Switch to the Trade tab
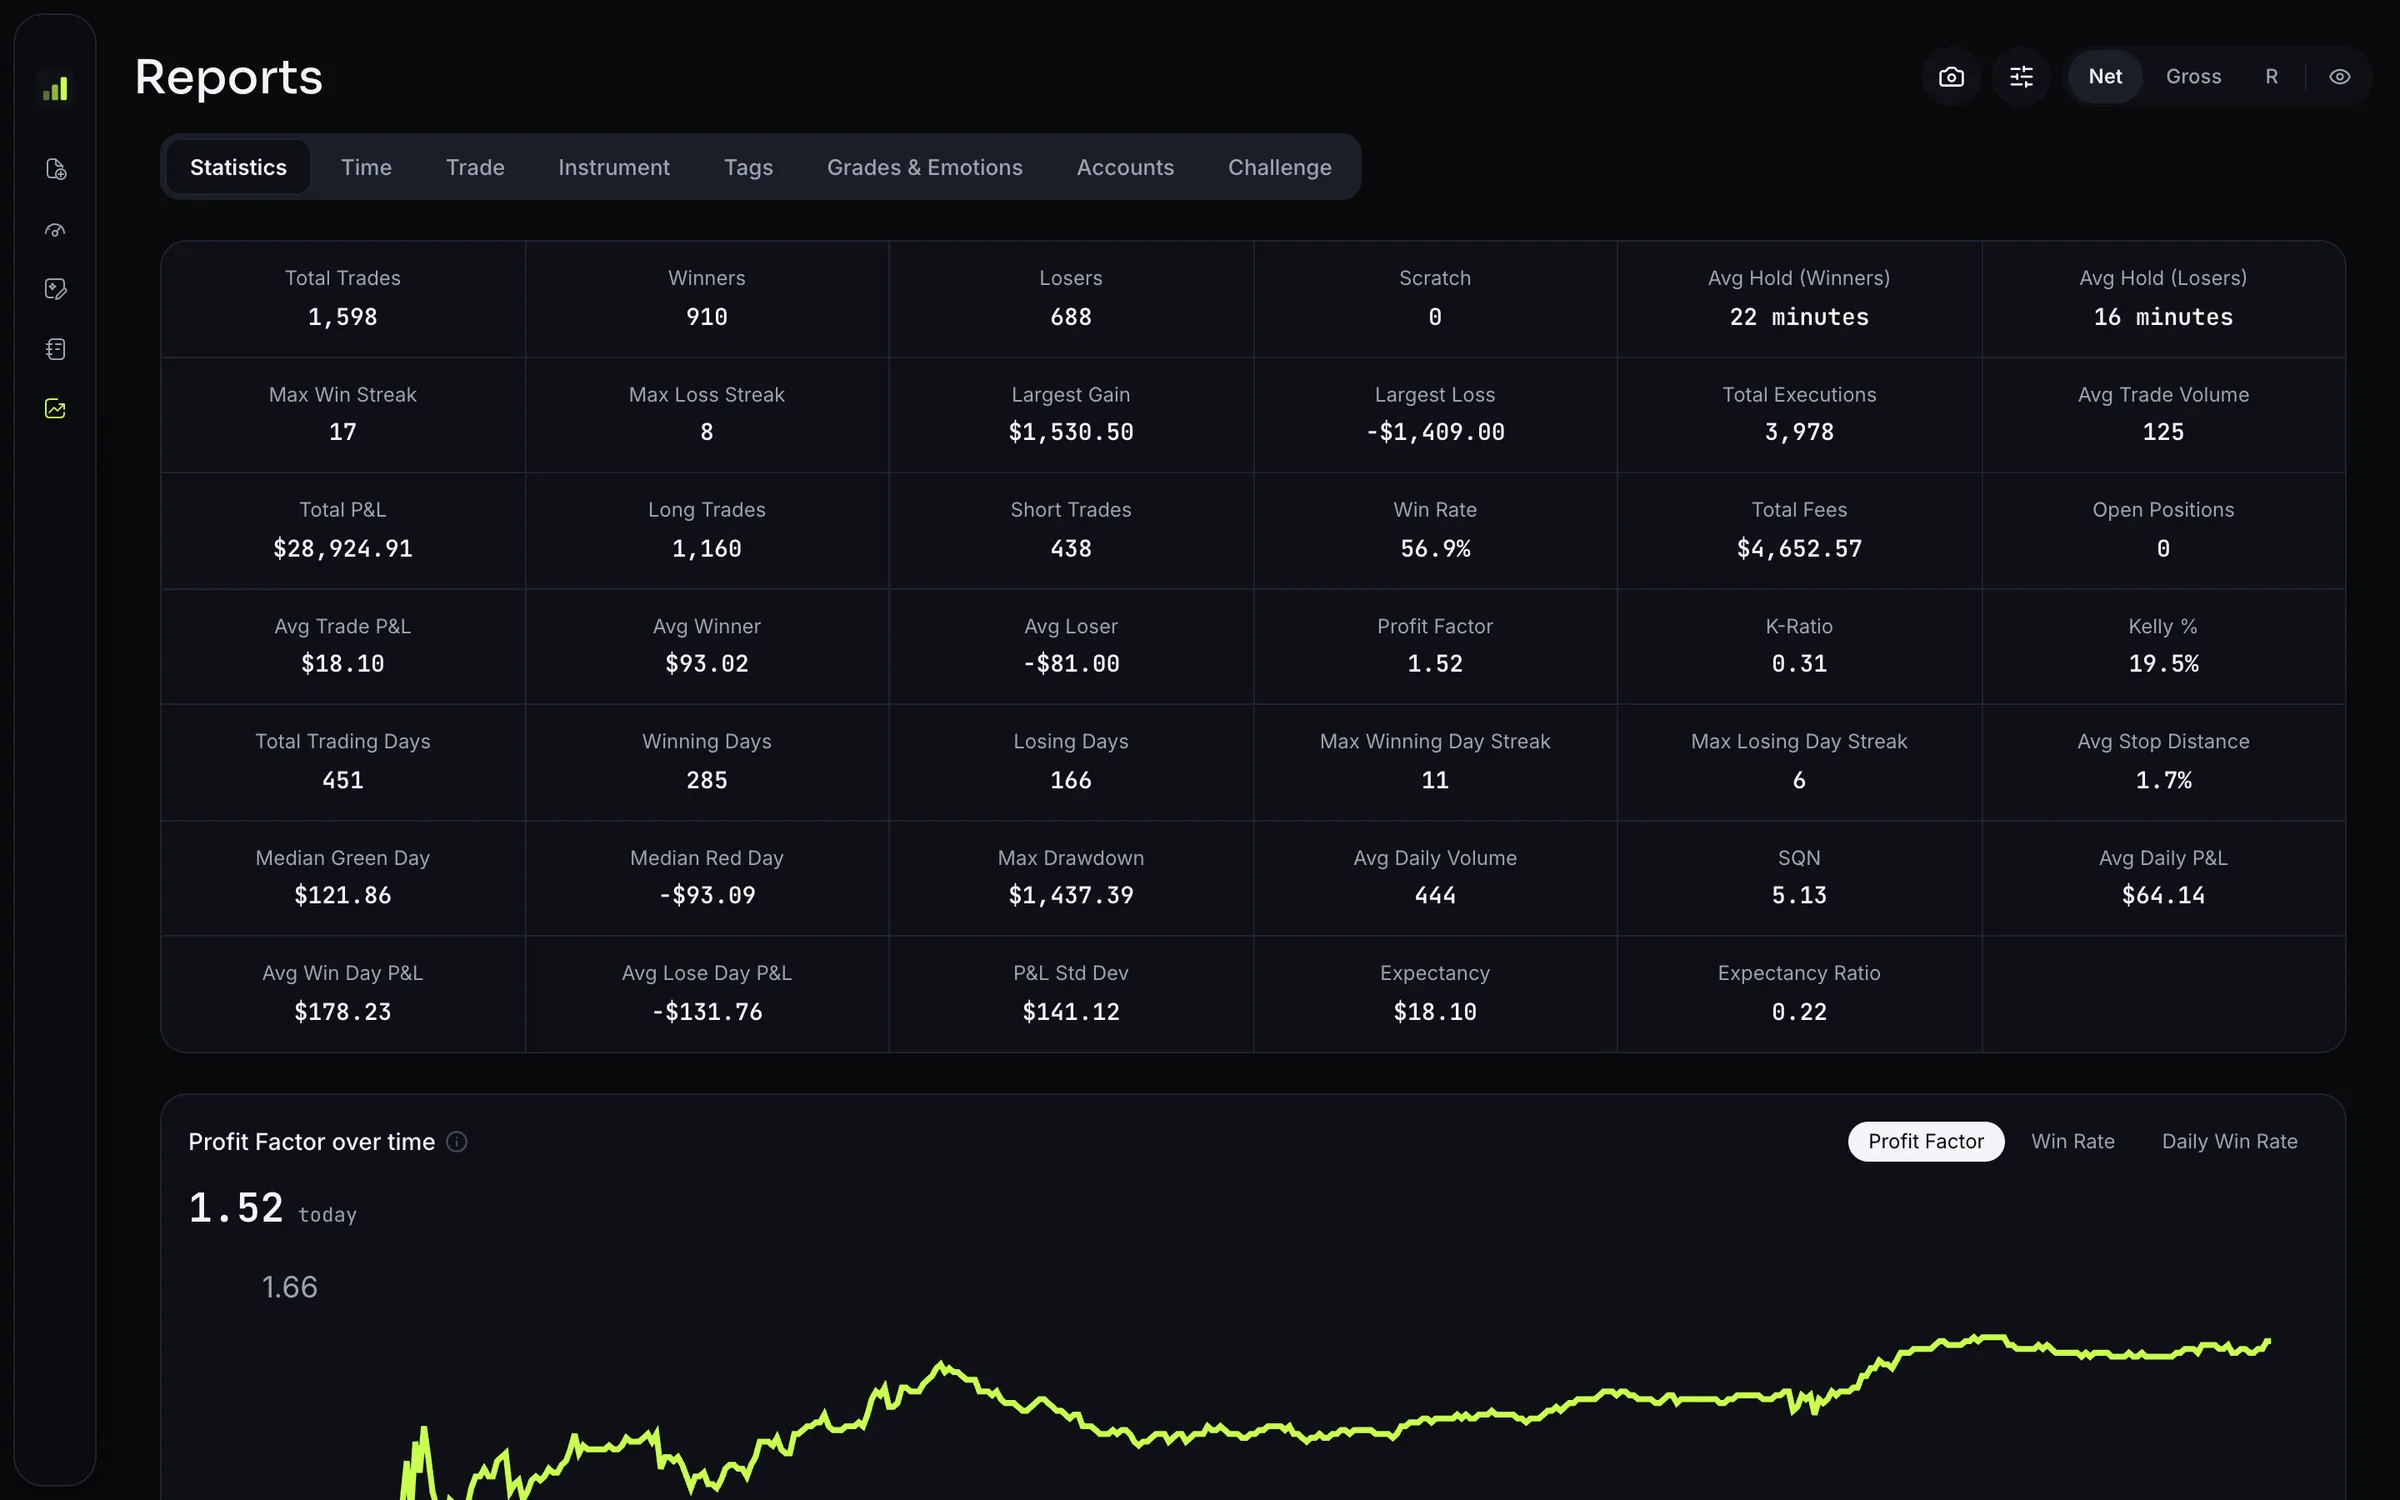Viewport: 2400px width, 1500px height. 475,167
